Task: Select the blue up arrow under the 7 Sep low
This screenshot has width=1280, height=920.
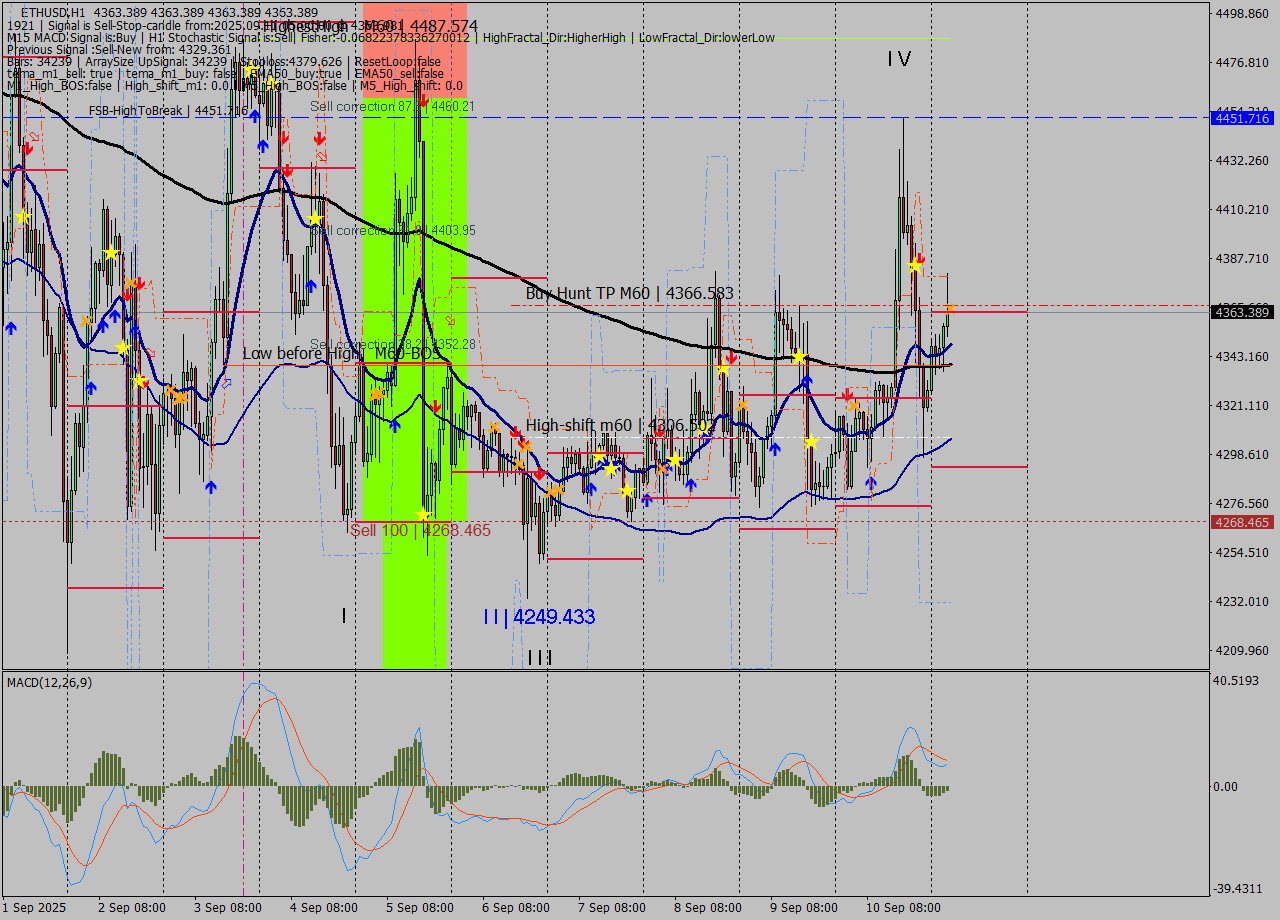Action: [x=591, y=489]
